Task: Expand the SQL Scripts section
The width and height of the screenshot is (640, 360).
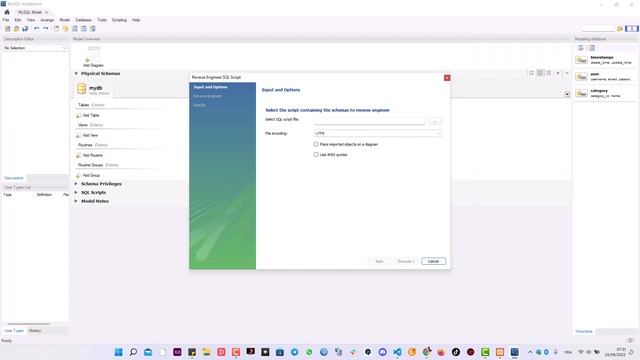Action: point(76,193)
